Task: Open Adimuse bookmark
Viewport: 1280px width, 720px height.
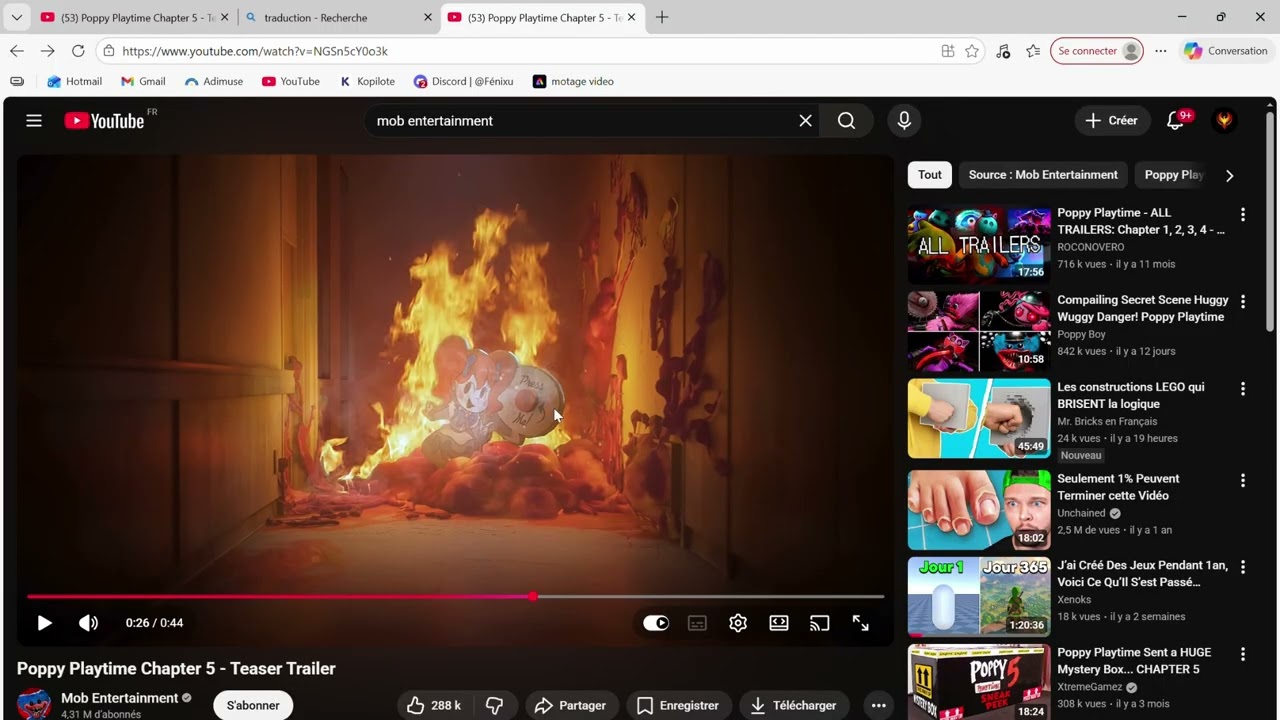Action: 214,81
